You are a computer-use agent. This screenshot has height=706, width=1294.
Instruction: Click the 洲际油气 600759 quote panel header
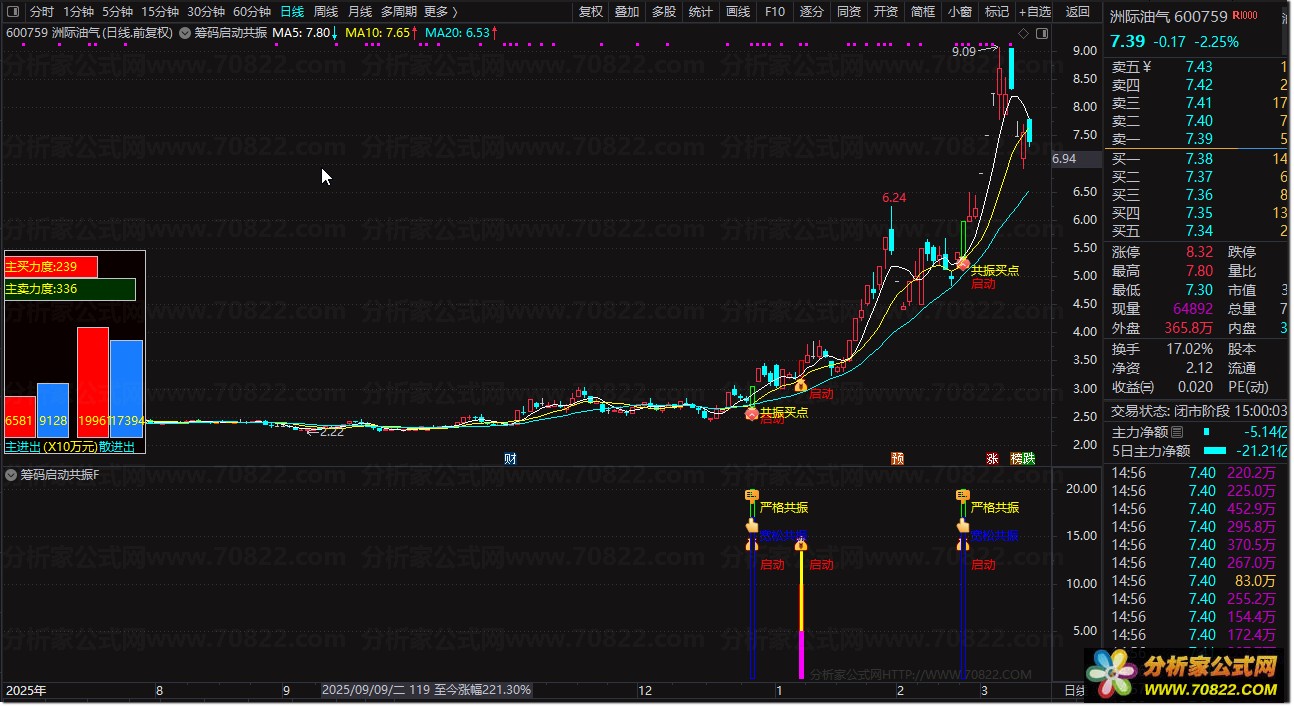1169,16
